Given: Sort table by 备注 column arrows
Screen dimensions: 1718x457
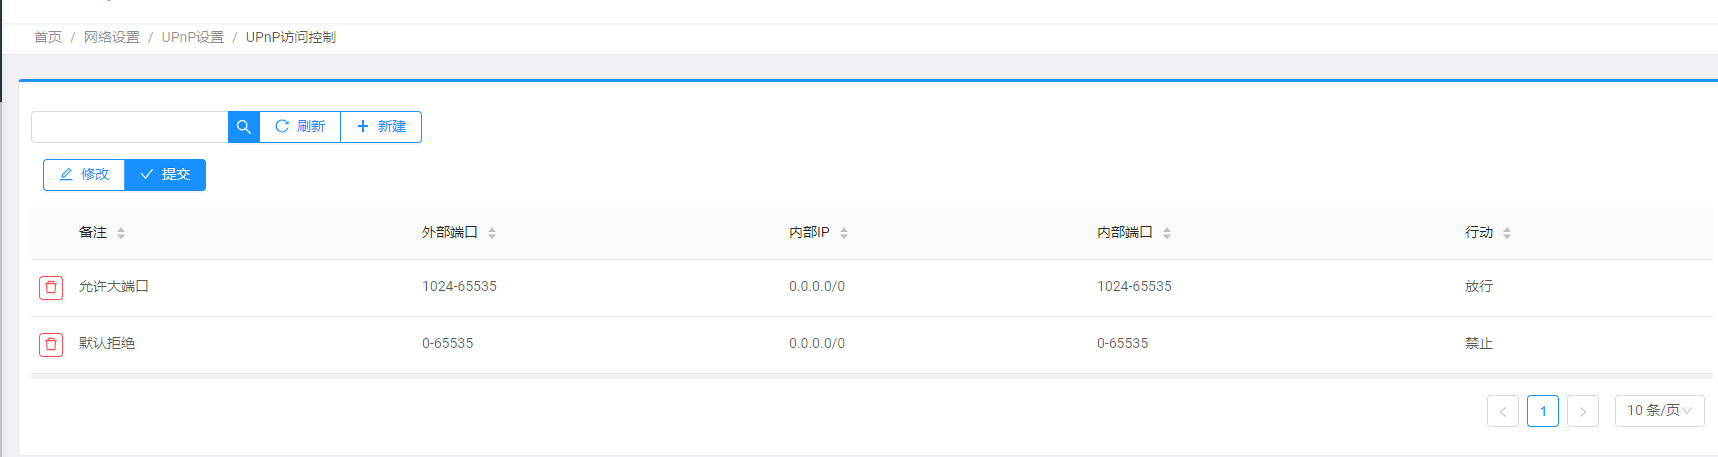Looking at the screenshot, I should tap(121, 233).
